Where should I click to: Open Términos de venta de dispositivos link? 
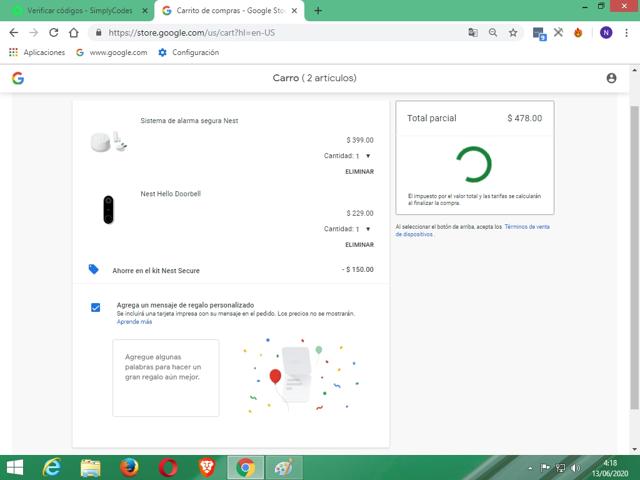[527, 227]
